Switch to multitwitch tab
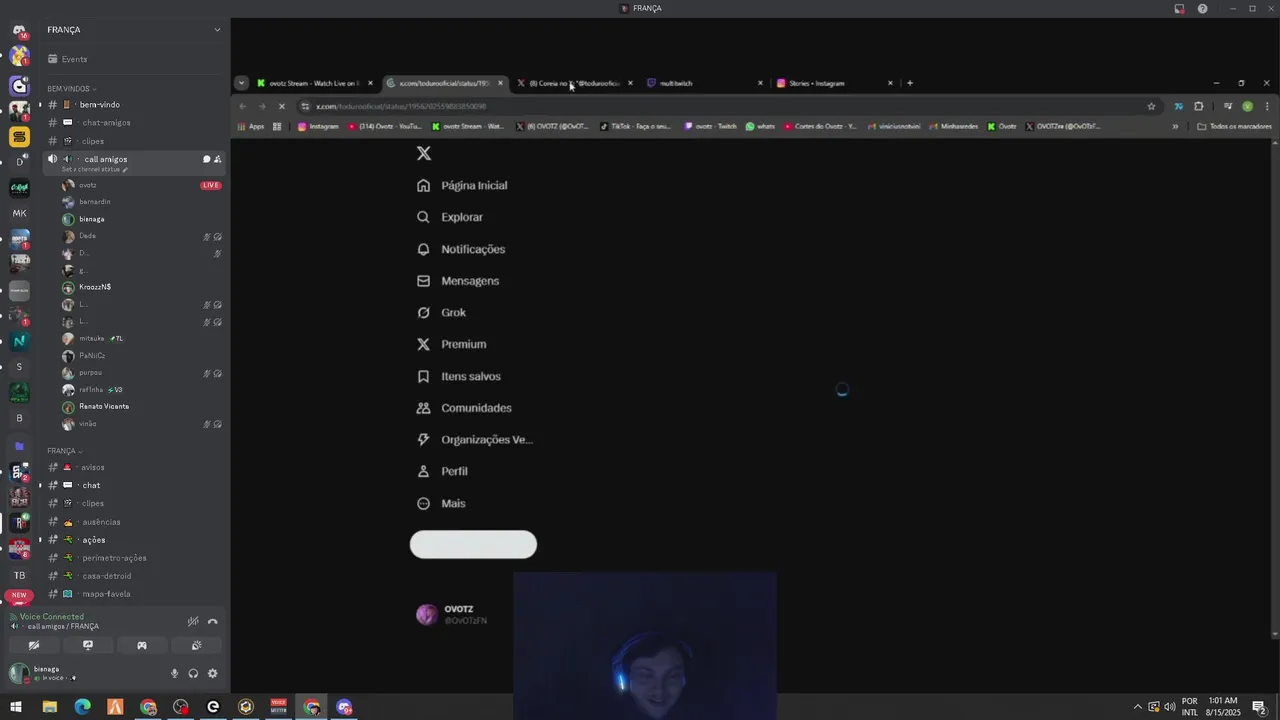The image size is (1280, 720). (704, 83)
